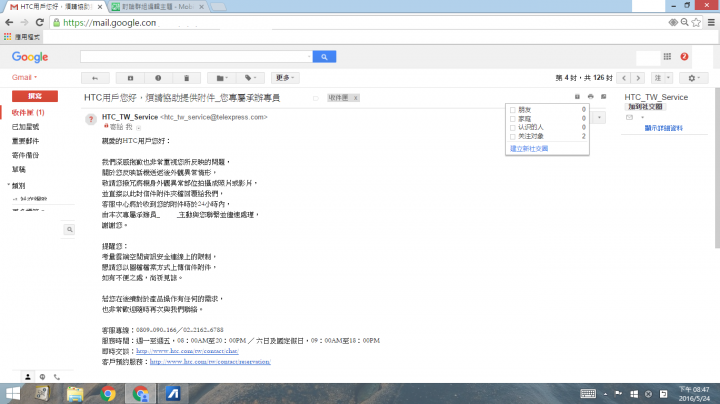Open the drafts folder
The height and width of the screenshot is (404, 720).
(x=19, y=169)
